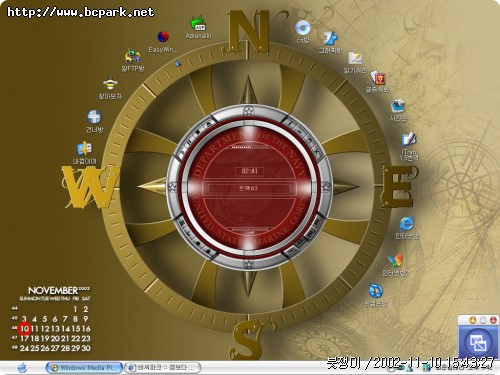Screen dimensions: 500x375
Task: Open the MSN butterfly 인터넷방2 icon
Action: click(395, 265)
